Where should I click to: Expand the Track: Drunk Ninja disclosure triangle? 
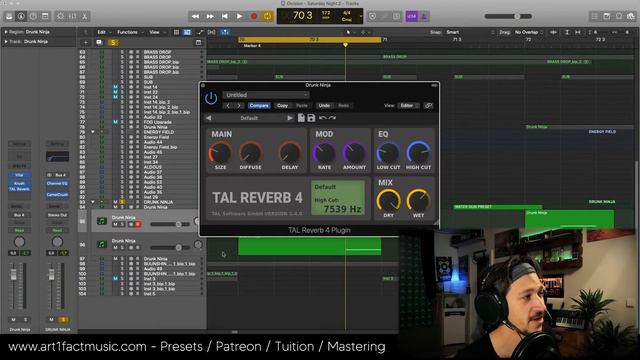click(6, 41)
